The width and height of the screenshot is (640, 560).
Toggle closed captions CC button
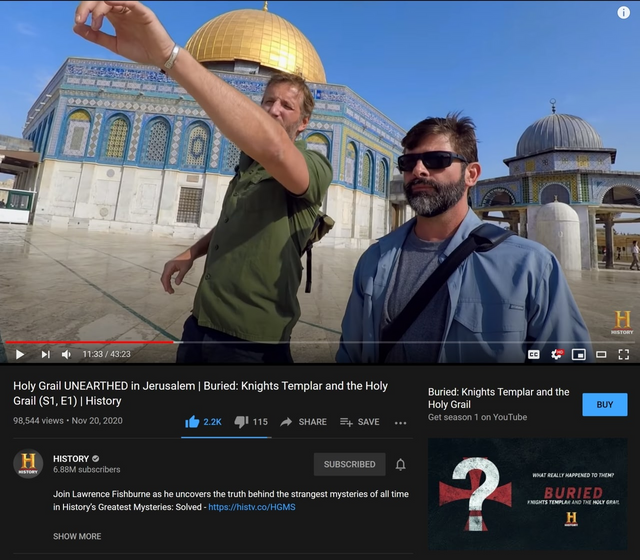click(533, 354)
